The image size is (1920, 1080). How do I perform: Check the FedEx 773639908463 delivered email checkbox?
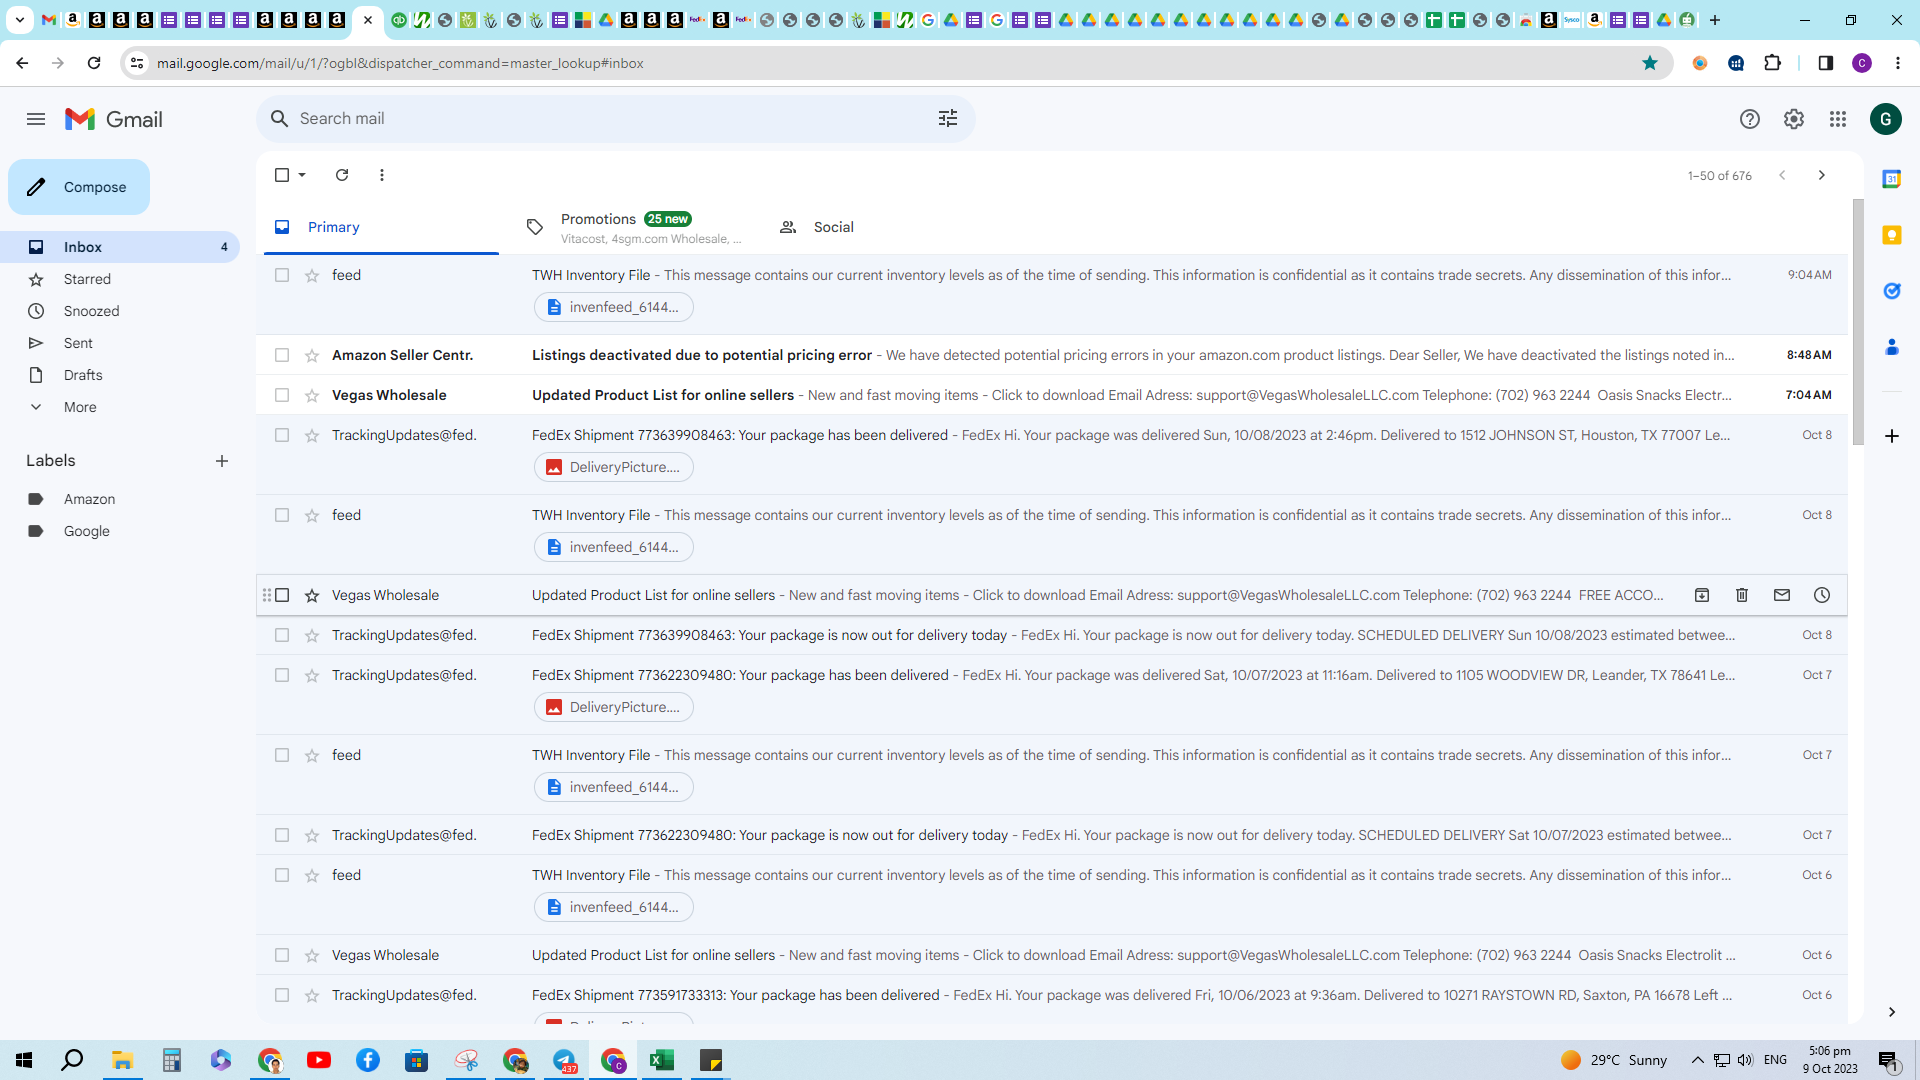(x=282, y=435)
